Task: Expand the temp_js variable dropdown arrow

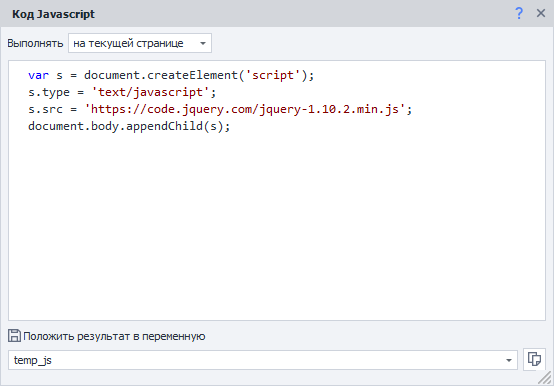Action: pyautogui.click(x=509, y=360)
